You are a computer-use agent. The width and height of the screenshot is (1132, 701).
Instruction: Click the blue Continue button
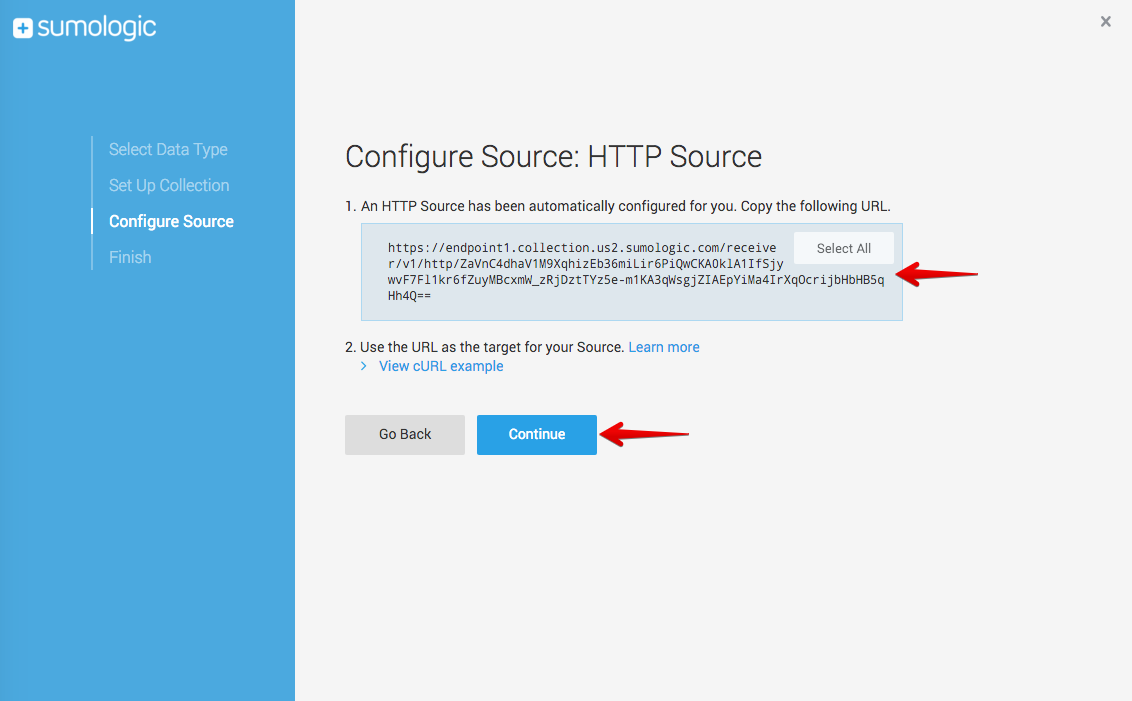point(536,435)
